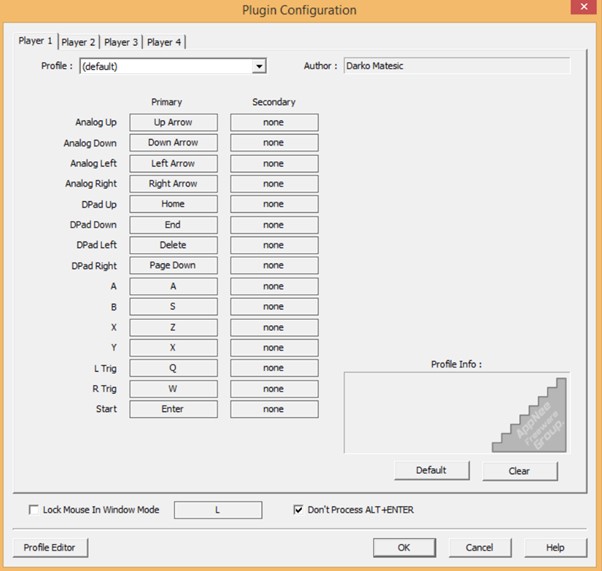
Task: Open Help for plugin configuration
Action: point(555,548)
